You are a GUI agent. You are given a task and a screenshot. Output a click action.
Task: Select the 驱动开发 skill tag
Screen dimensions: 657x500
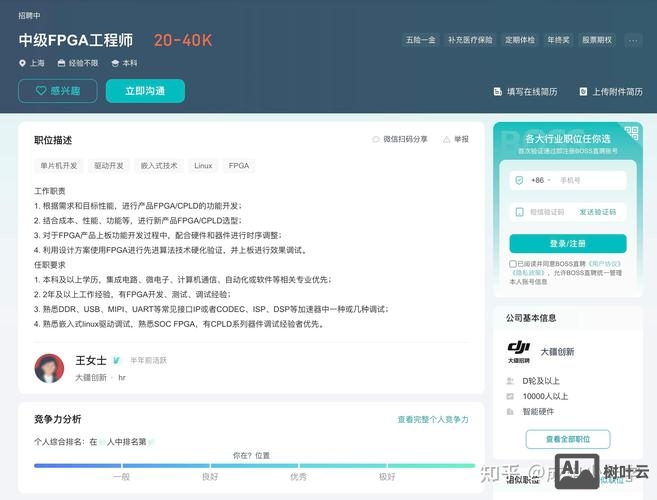(x=109, y=166)
